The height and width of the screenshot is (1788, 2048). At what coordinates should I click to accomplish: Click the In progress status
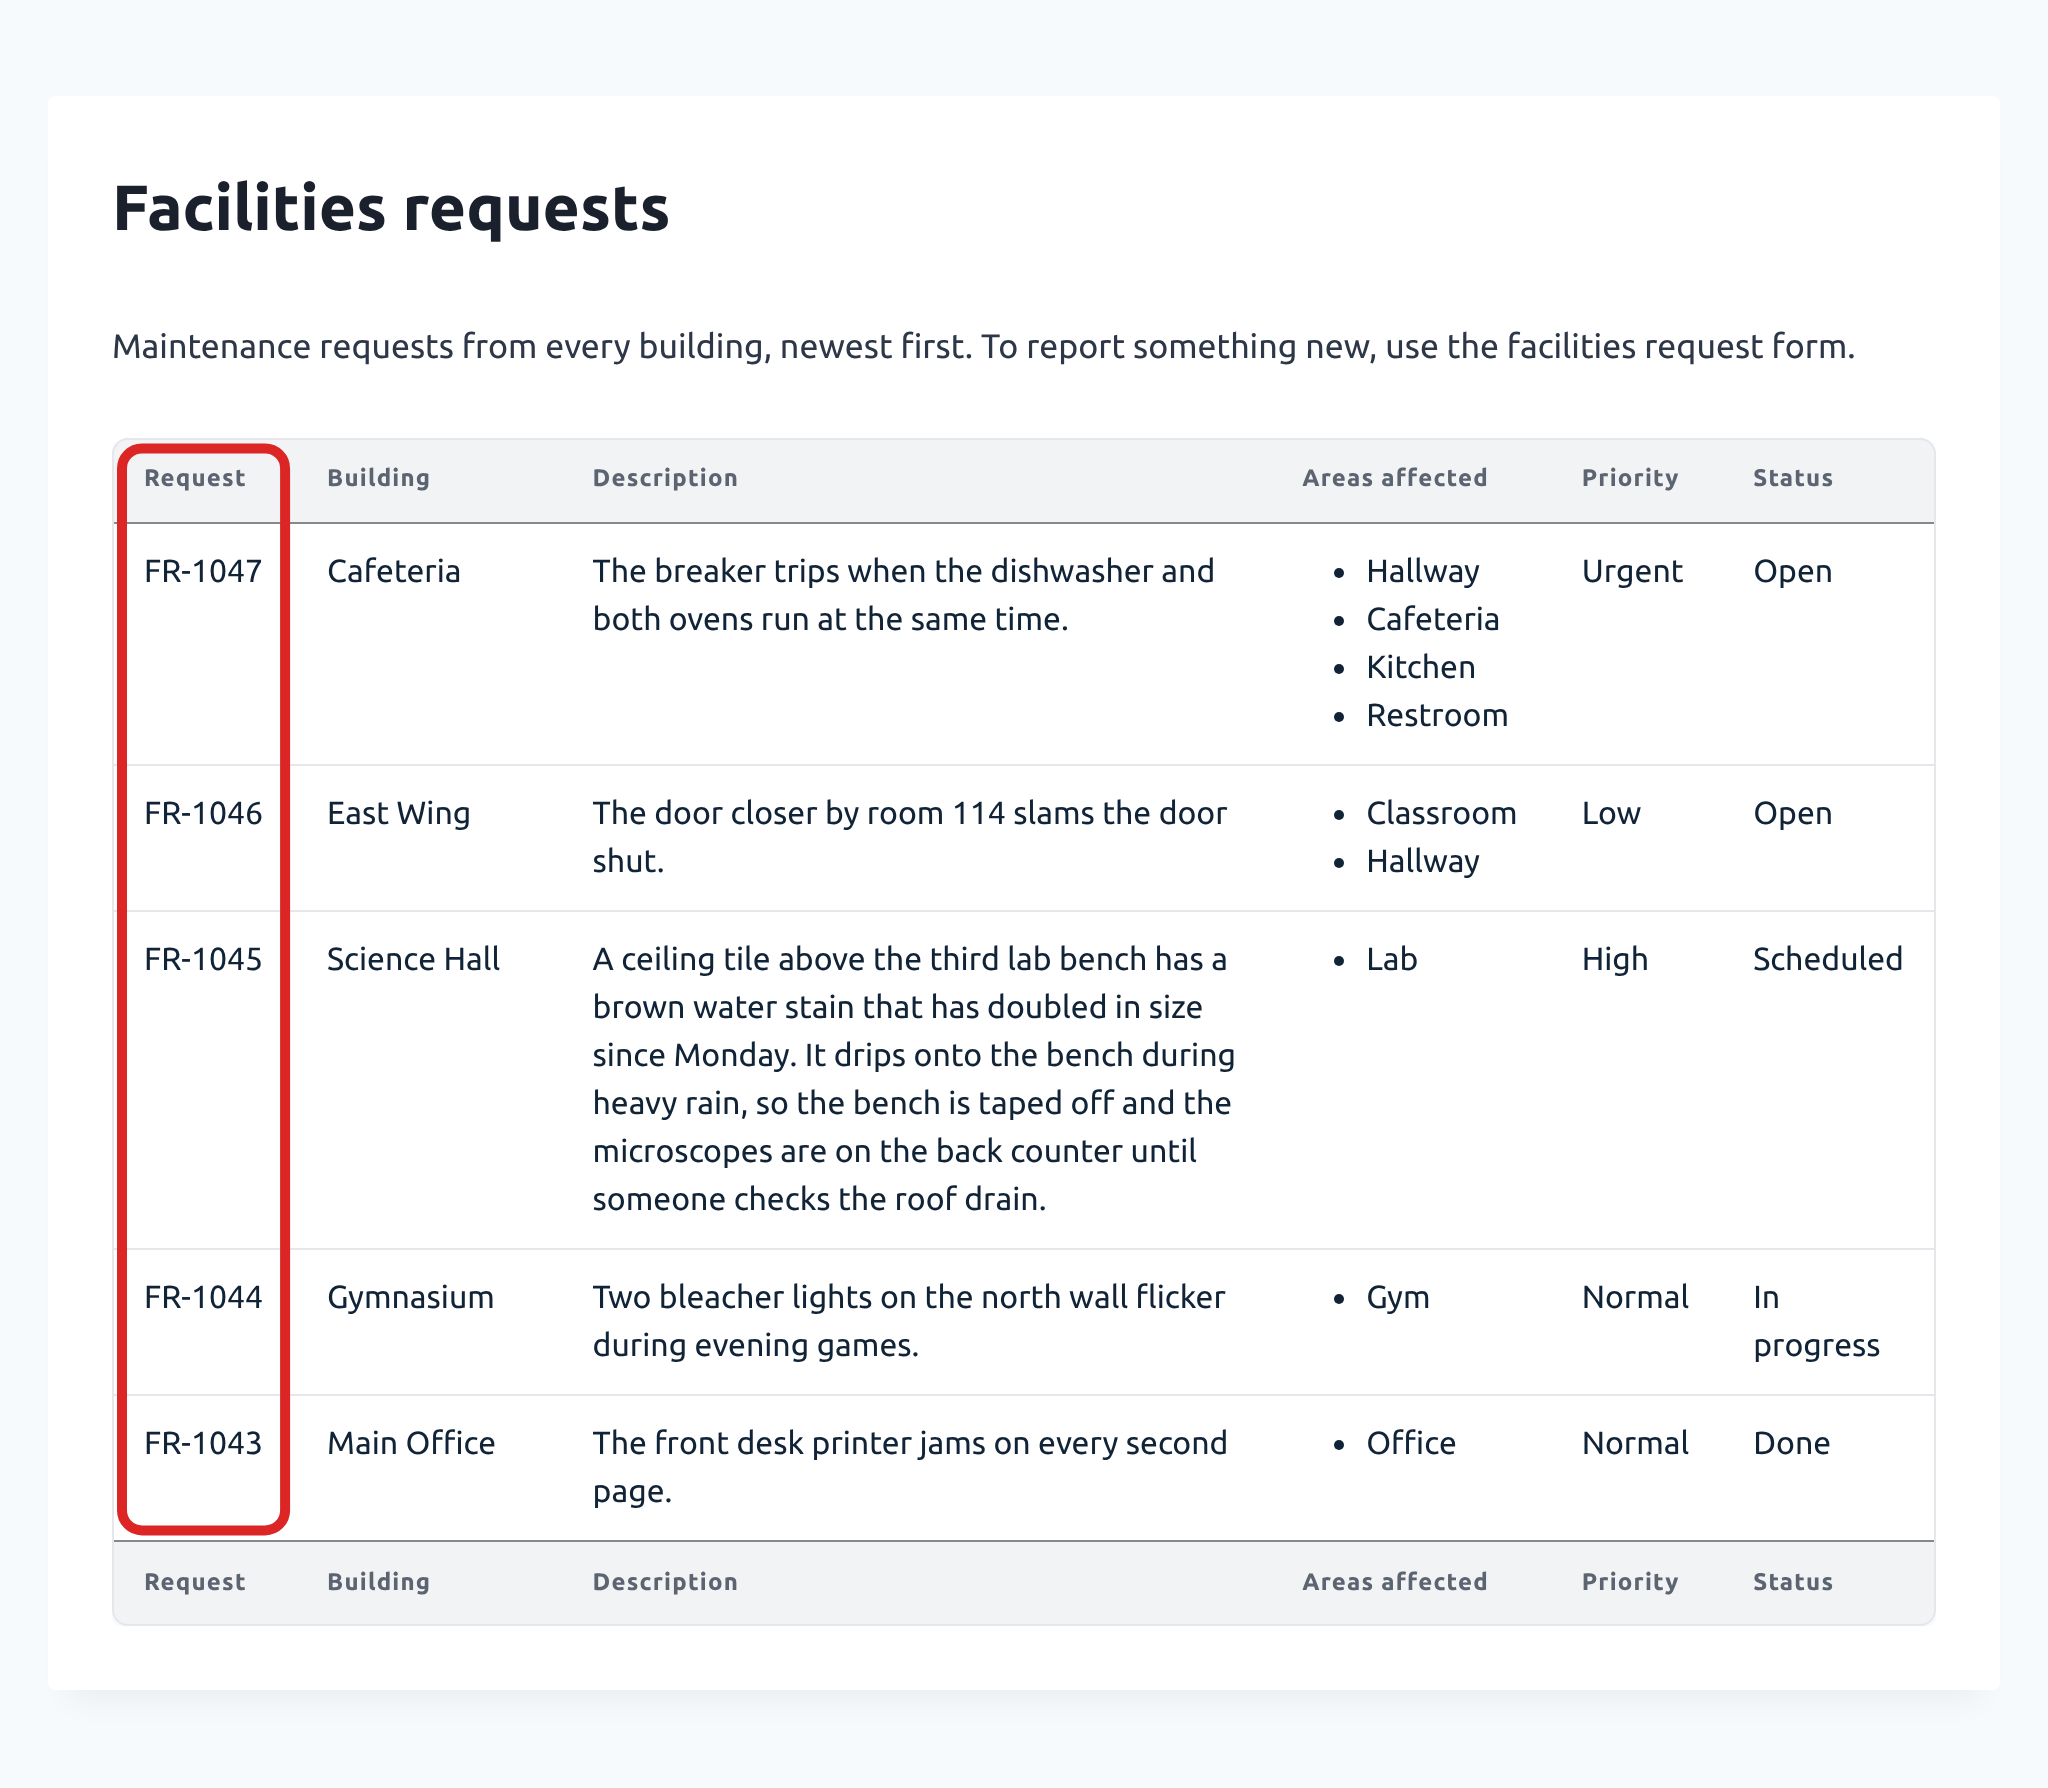[x=1817, y=1321]
